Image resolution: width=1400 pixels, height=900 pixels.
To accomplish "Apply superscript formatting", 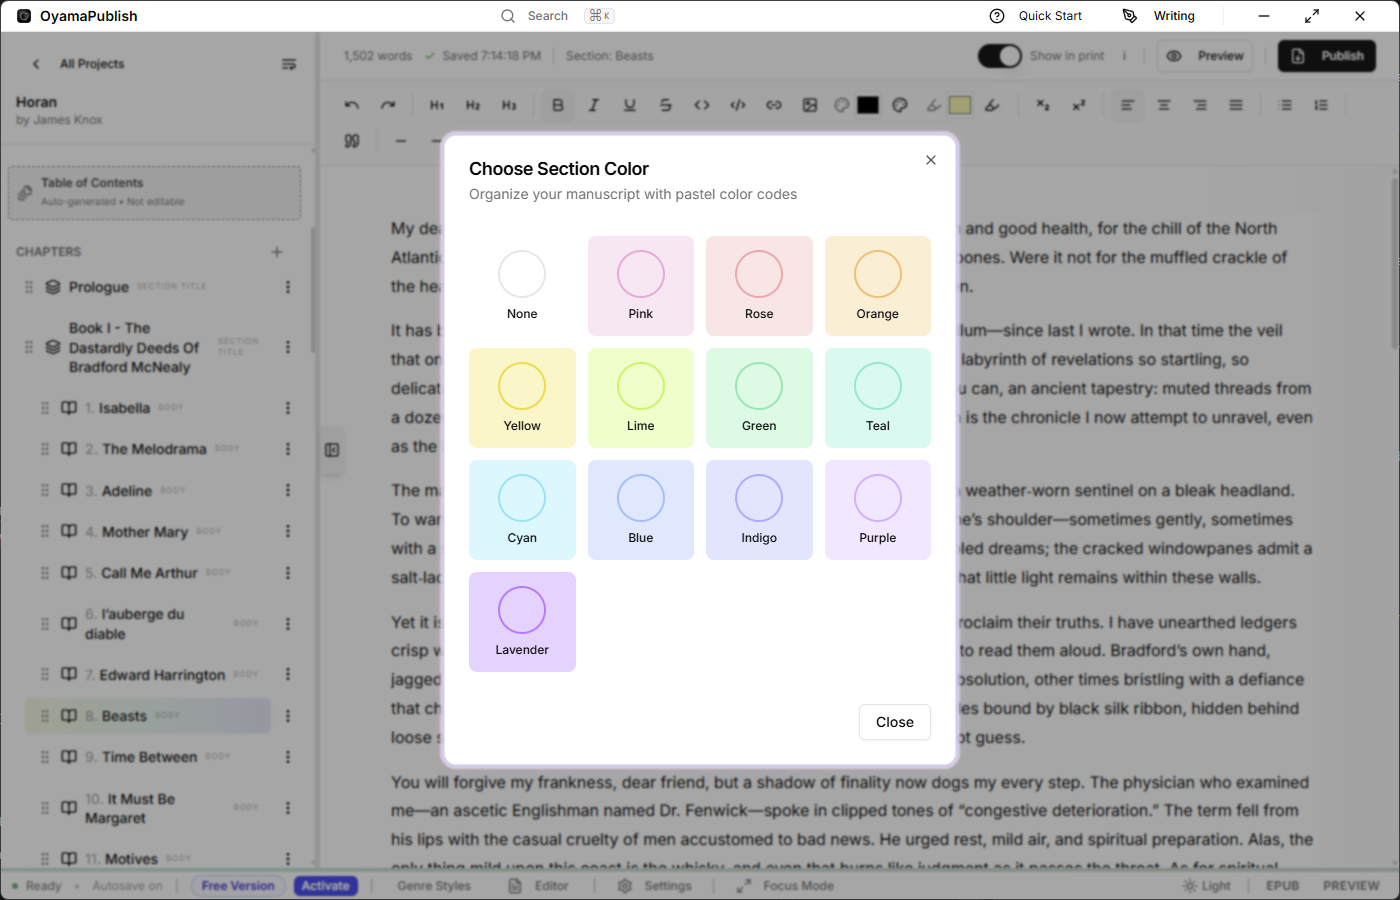I will click(x=1079, y=104).
